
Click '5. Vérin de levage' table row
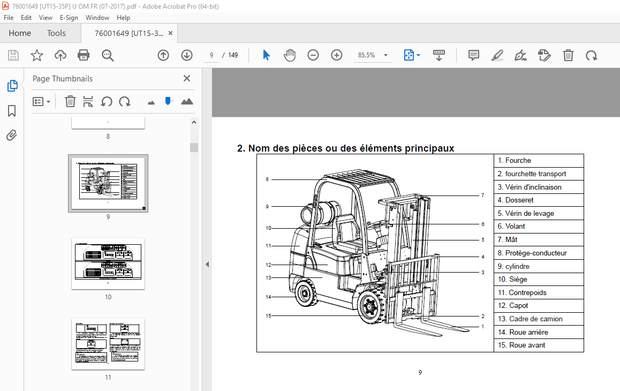pyautogui.click(x=539, y=213)
